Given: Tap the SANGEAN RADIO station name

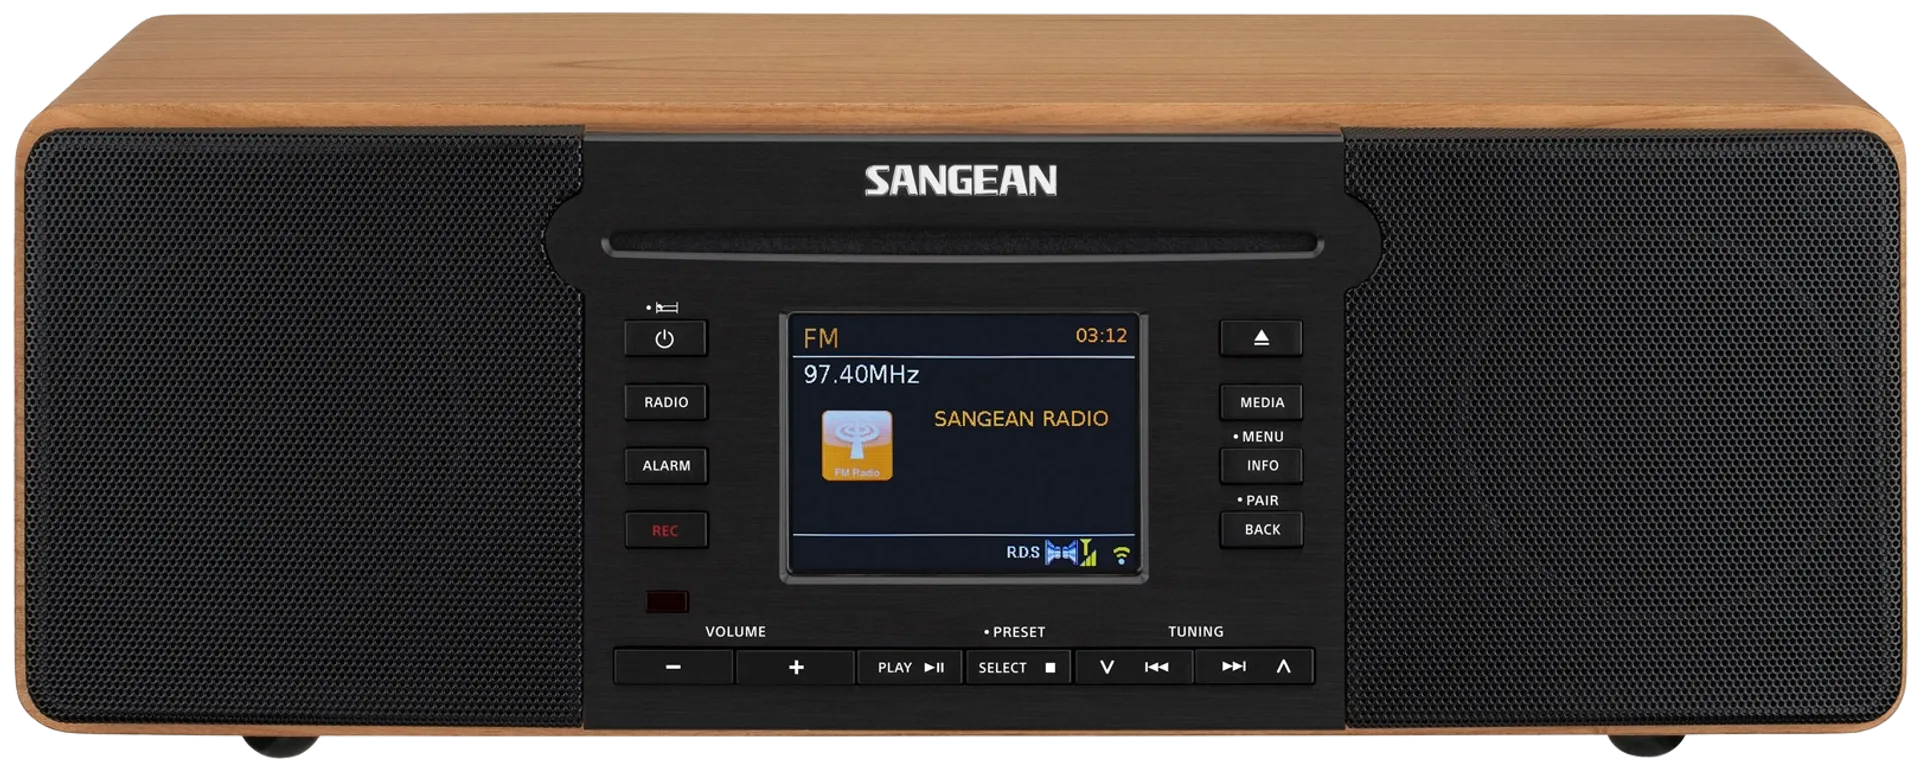Looking at the screenshot, I should click(x=1021, y=419).
